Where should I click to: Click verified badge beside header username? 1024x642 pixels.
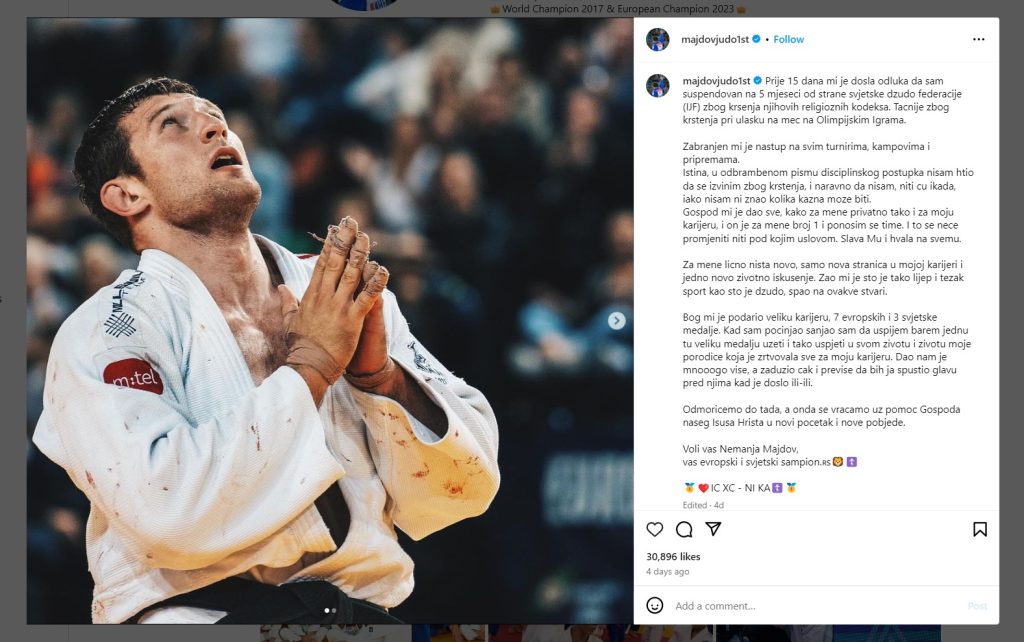tap(756, 39)
